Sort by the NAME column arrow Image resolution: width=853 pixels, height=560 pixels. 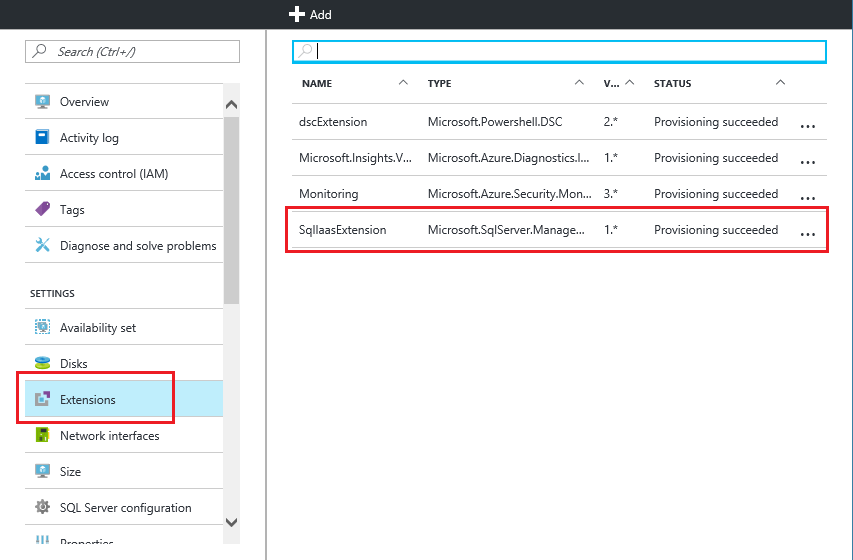(x=403, y=83)
